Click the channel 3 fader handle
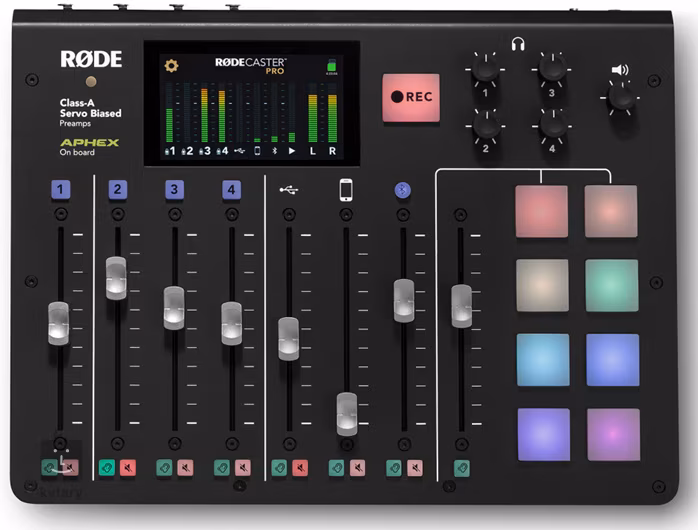The width and height of the screenshot is (698, 530). click(174, 308)
